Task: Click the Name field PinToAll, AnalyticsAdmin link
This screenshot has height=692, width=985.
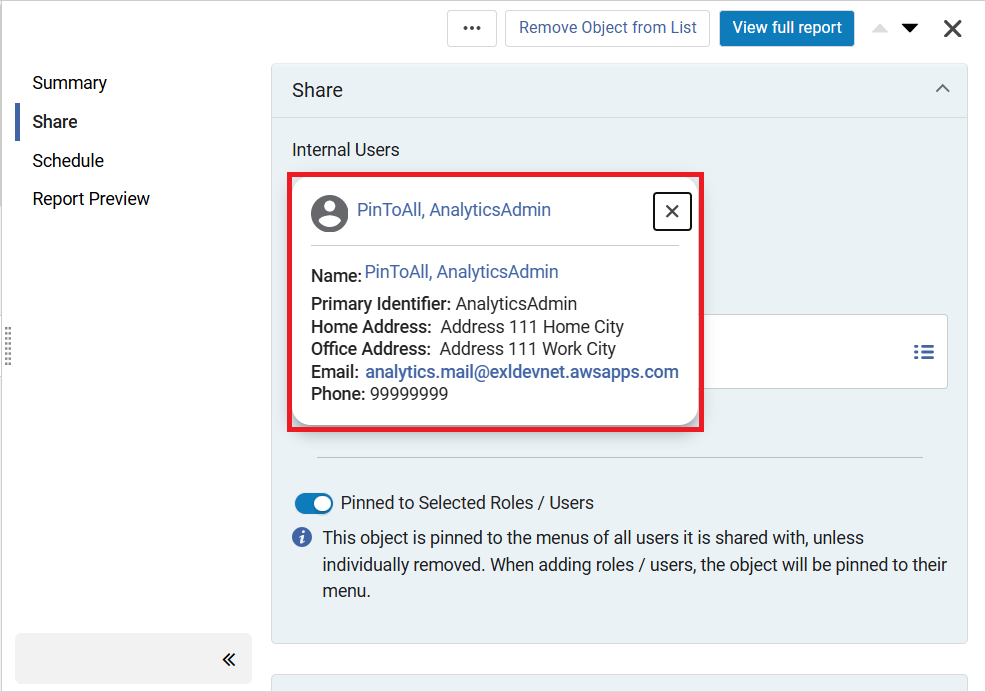Action: (x=461, y=272)
